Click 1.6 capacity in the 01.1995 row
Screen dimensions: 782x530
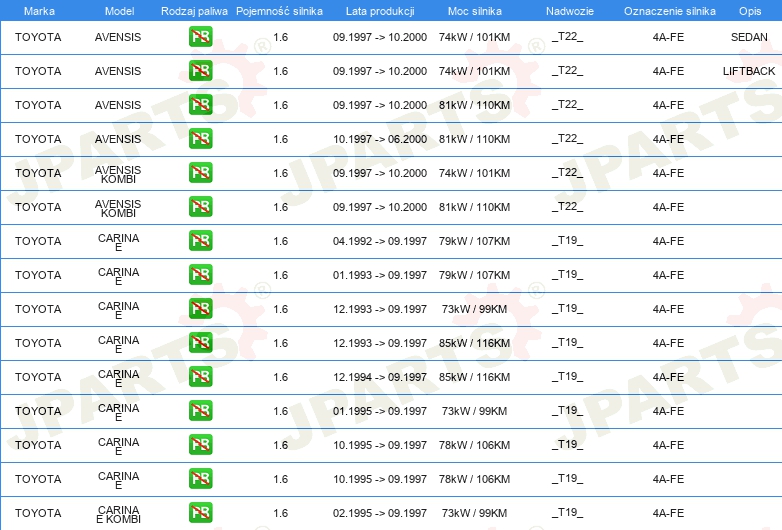pyautogui.click(x=281, y=411)
